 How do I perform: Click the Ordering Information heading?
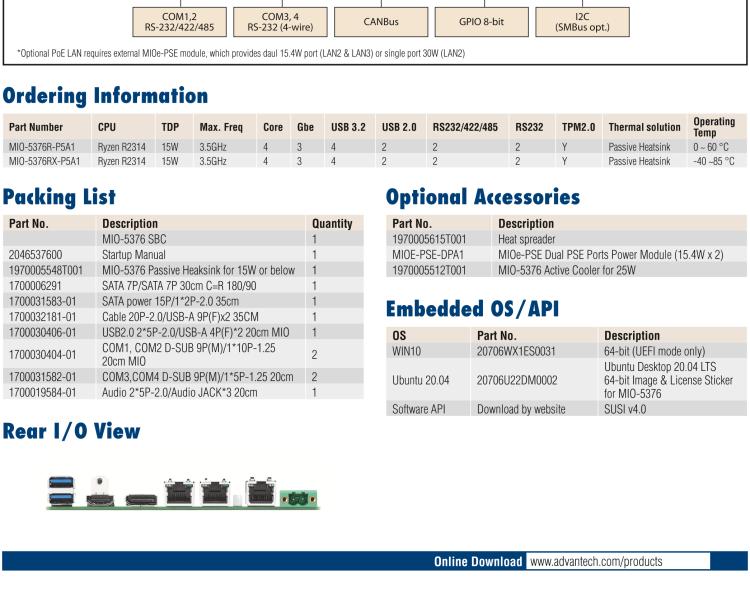105,96
